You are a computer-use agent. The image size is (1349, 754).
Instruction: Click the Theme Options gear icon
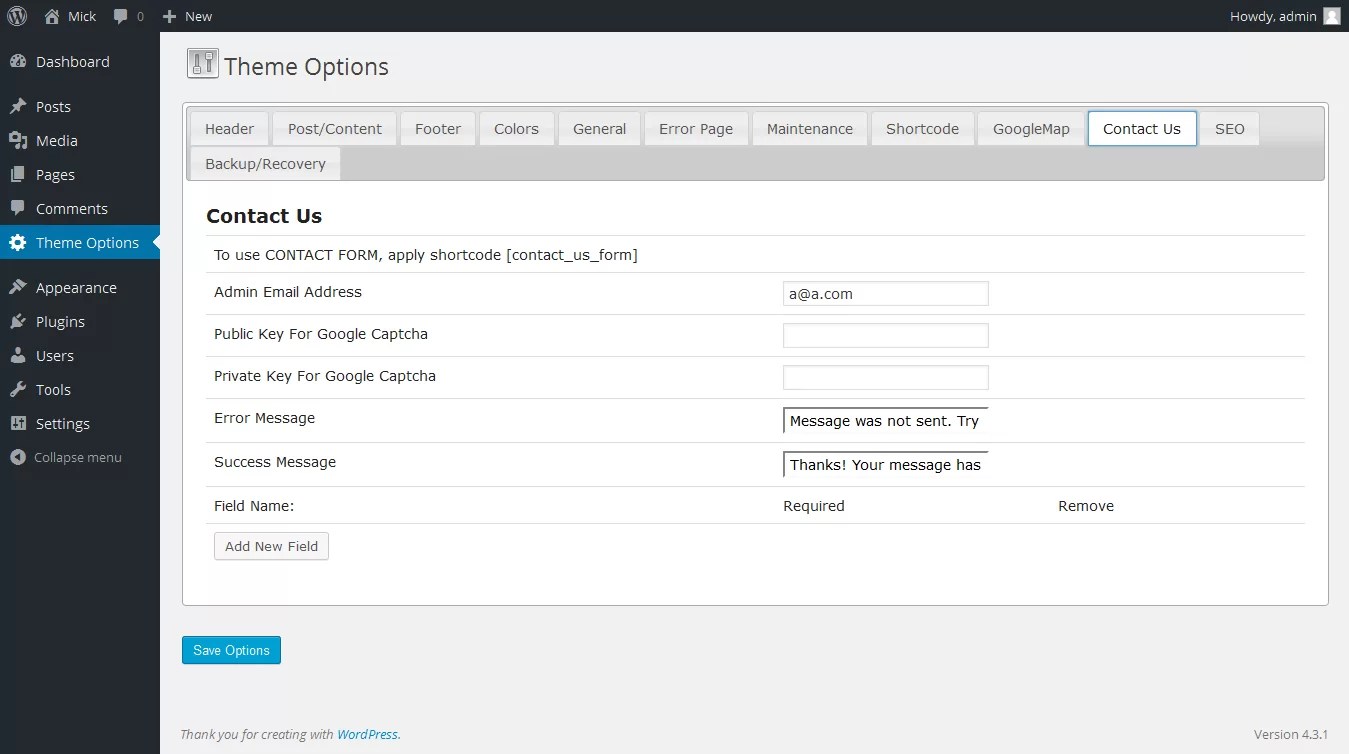point(18,242)
